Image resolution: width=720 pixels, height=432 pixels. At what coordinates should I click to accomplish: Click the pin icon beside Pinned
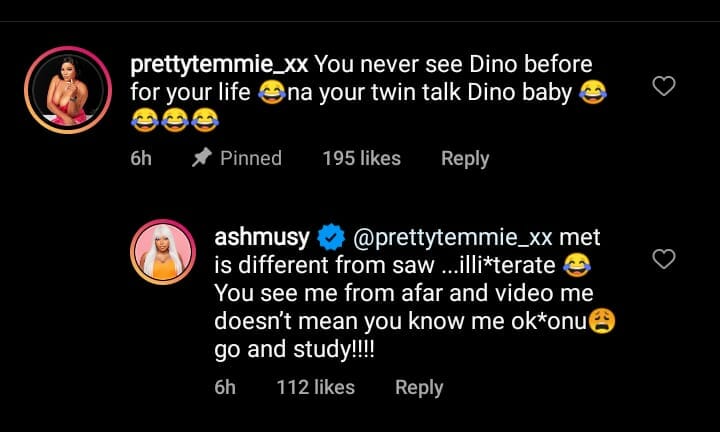200,158
